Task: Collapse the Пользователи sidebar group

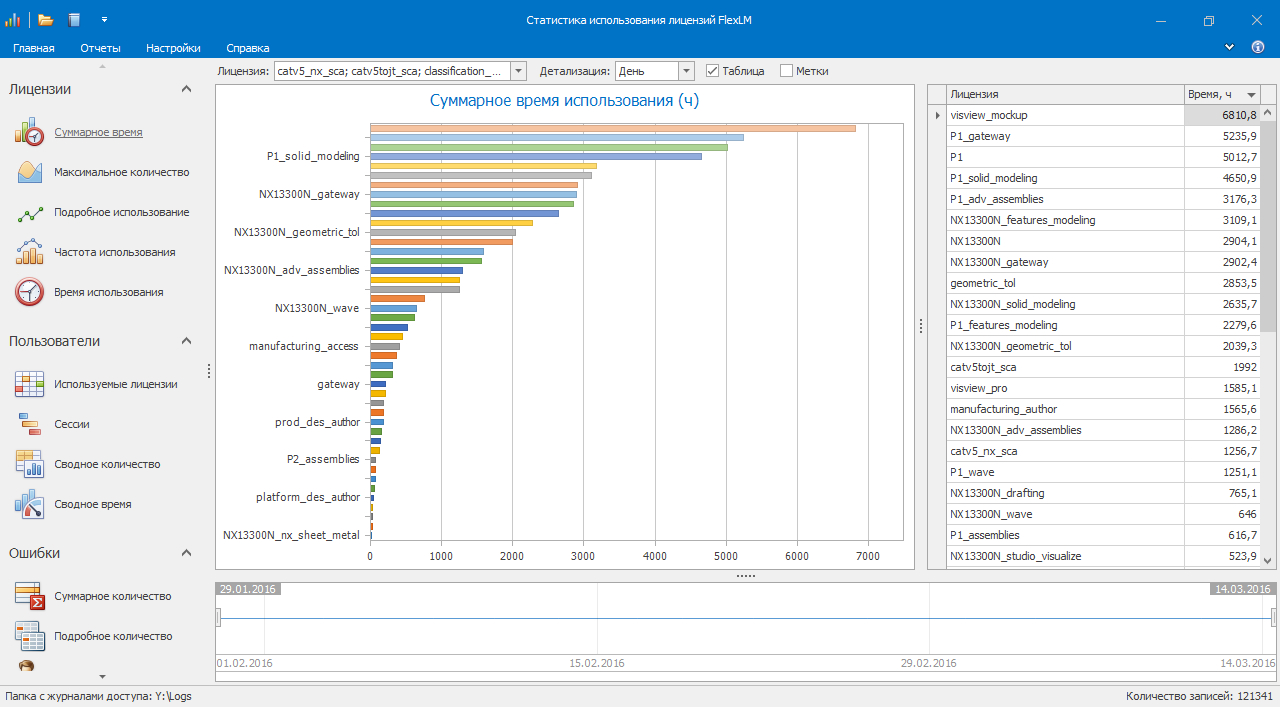Action: coord(186,341)
